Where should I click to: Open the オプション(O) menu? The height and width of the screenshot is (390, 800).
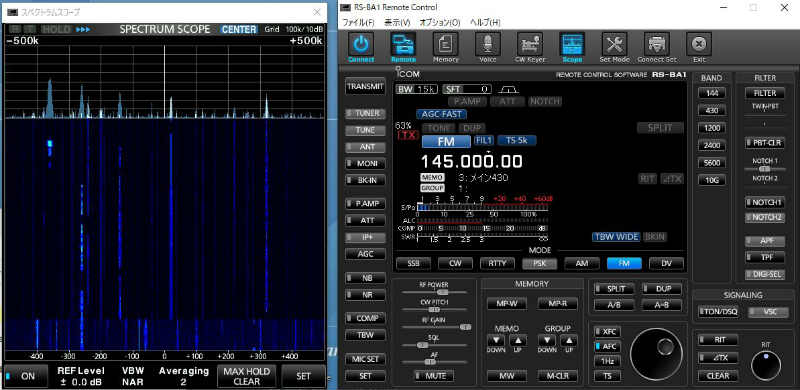pos(439,23)
